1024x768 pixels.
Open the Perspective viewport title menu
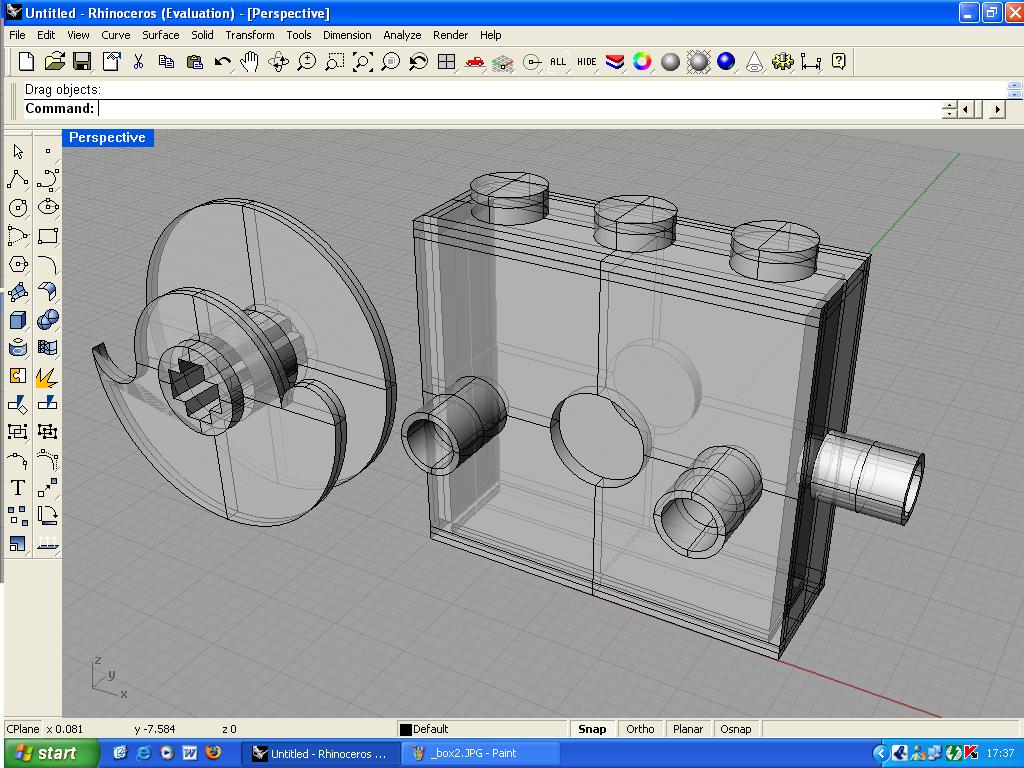(107, 138)
